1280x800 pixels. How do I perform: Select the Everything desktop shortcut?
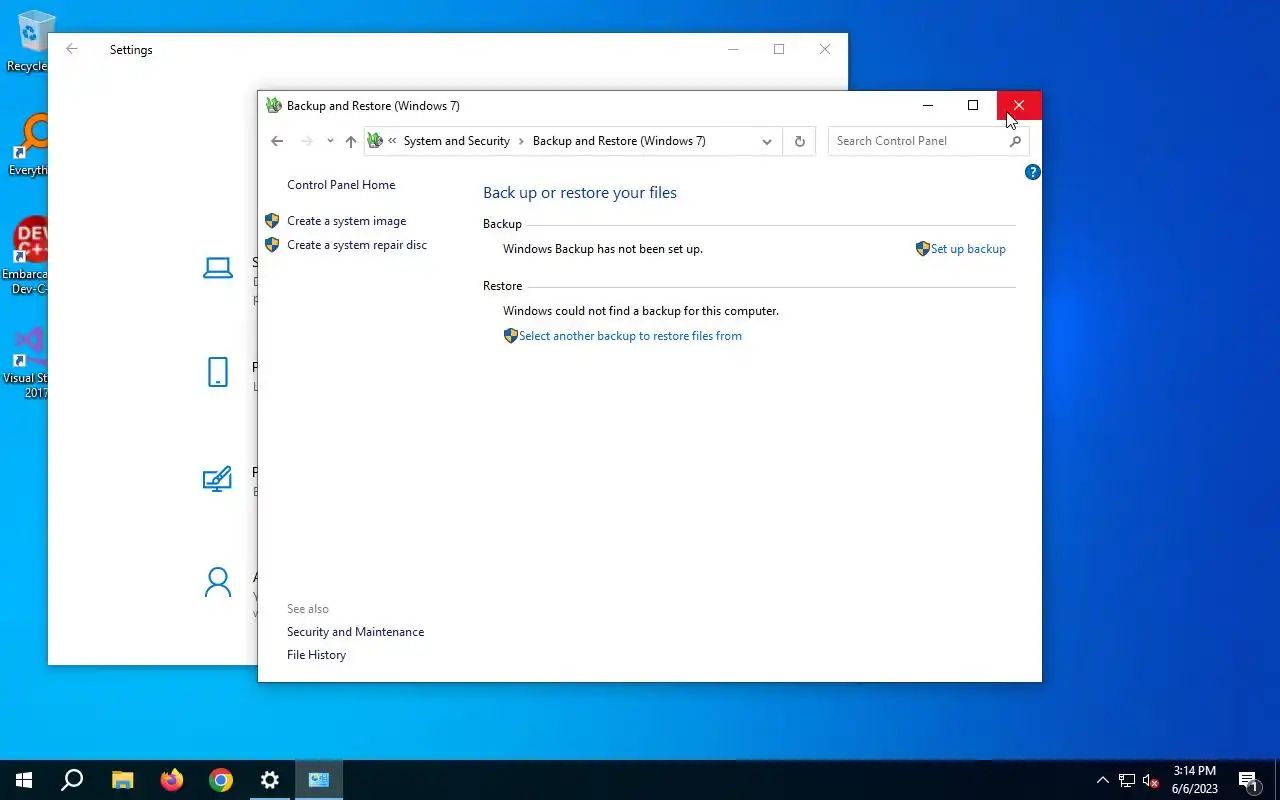pyautogui.click(x=28, y=146)
